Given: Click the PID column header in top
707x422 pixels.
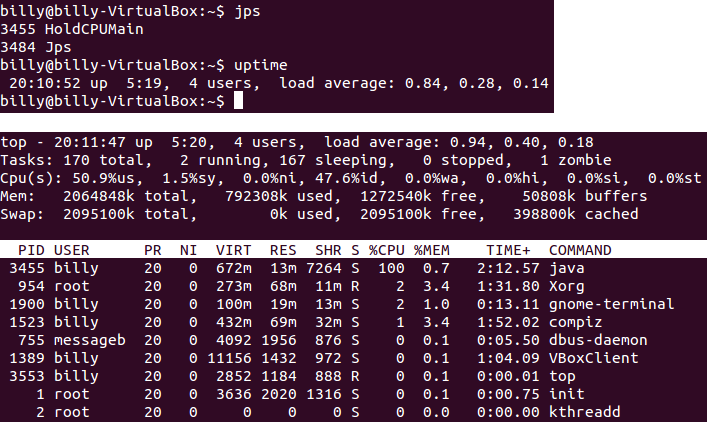Looking at the screenshot, I should click(x=31, y=249).
